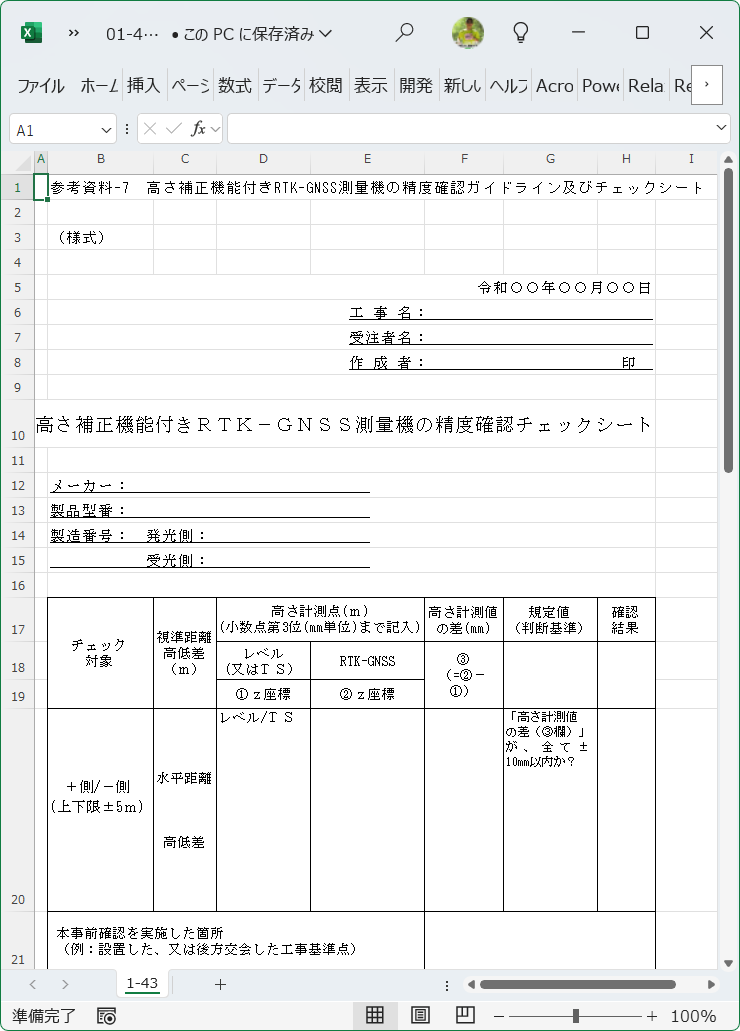Click the horizontal scrollbar right arrow
The width and height of the screenshot is (740, 1031).
point(711,984)
